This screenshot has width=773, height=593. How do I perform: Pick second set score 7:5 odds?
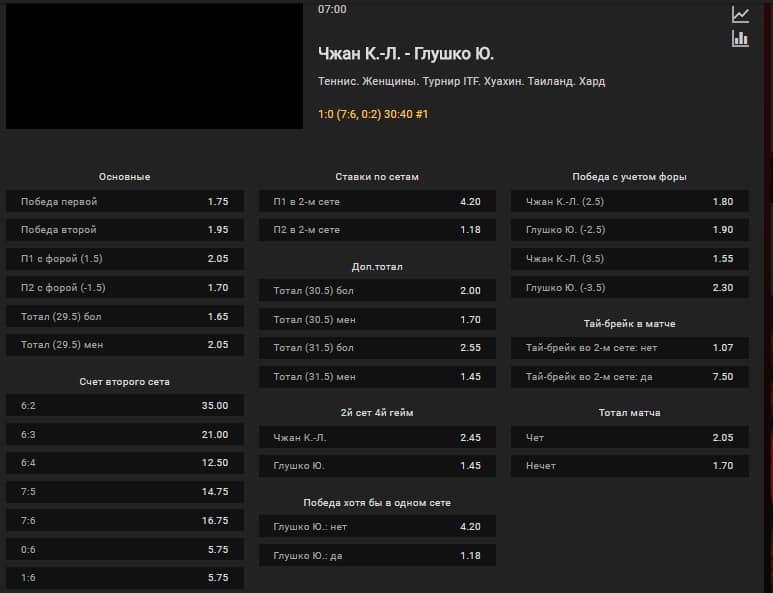[124, 492]
